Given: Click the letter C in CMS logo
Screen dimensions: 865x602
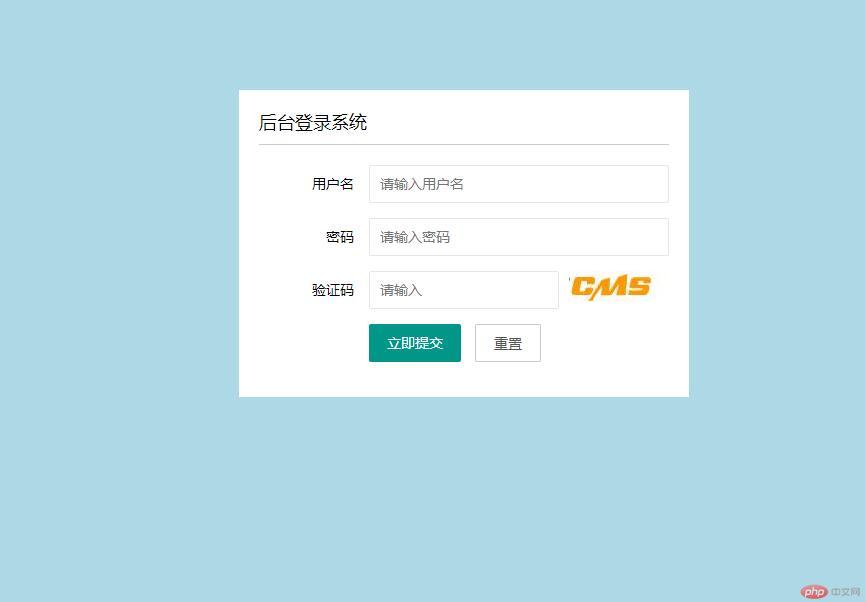Looking at the screenshot, I should tap(583, 287).
